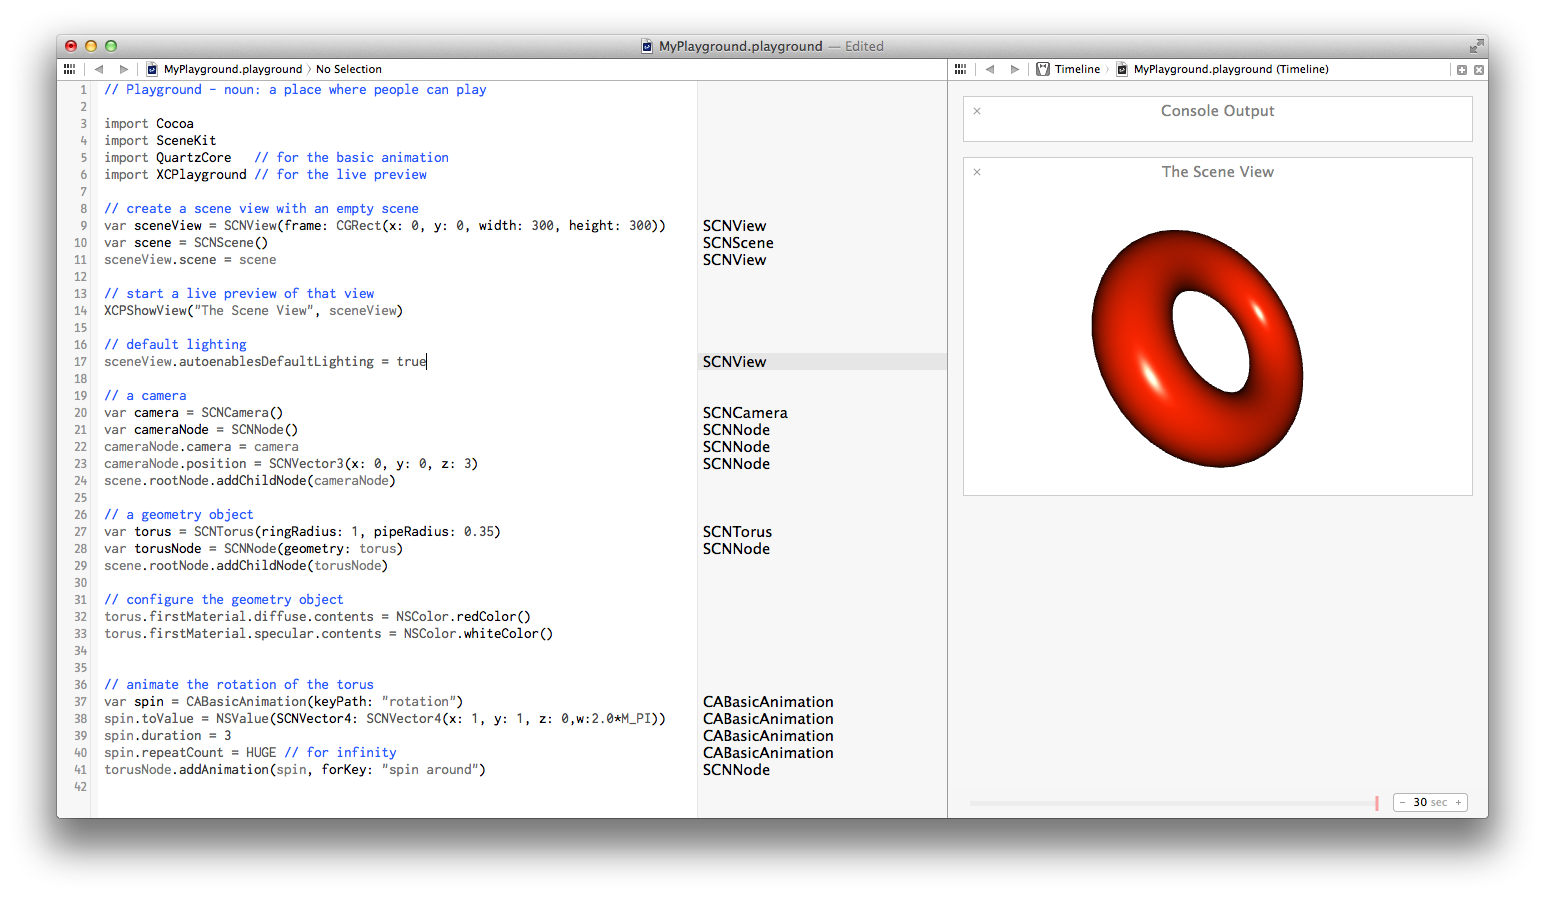Decrease timeline duration with minus button

point(1403,802)
